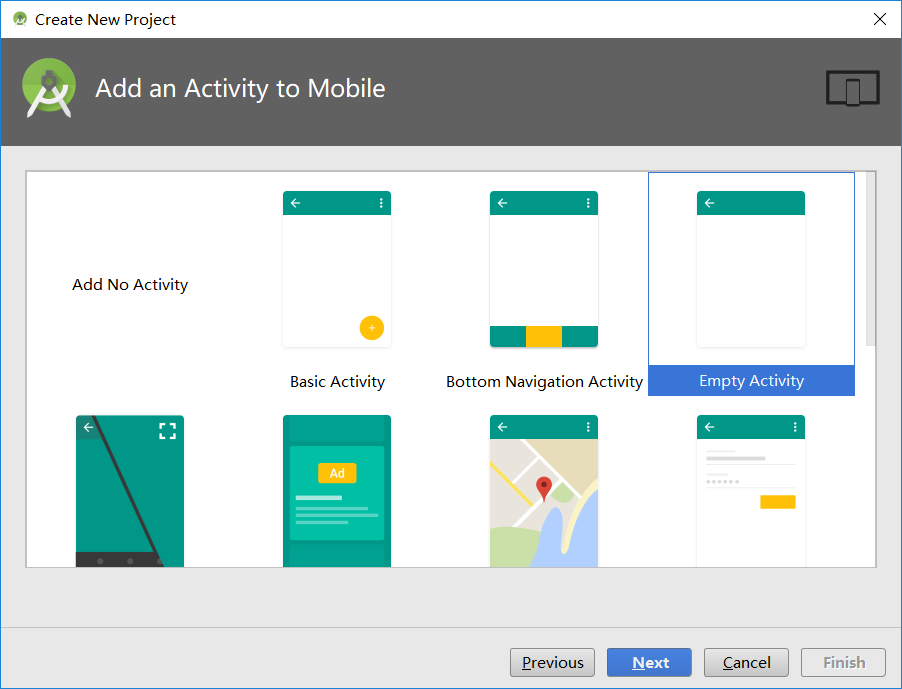Click the yellow floating action button in Basic Activity preview
This screenshot has height=689, width=902.
tap(371, 328)
